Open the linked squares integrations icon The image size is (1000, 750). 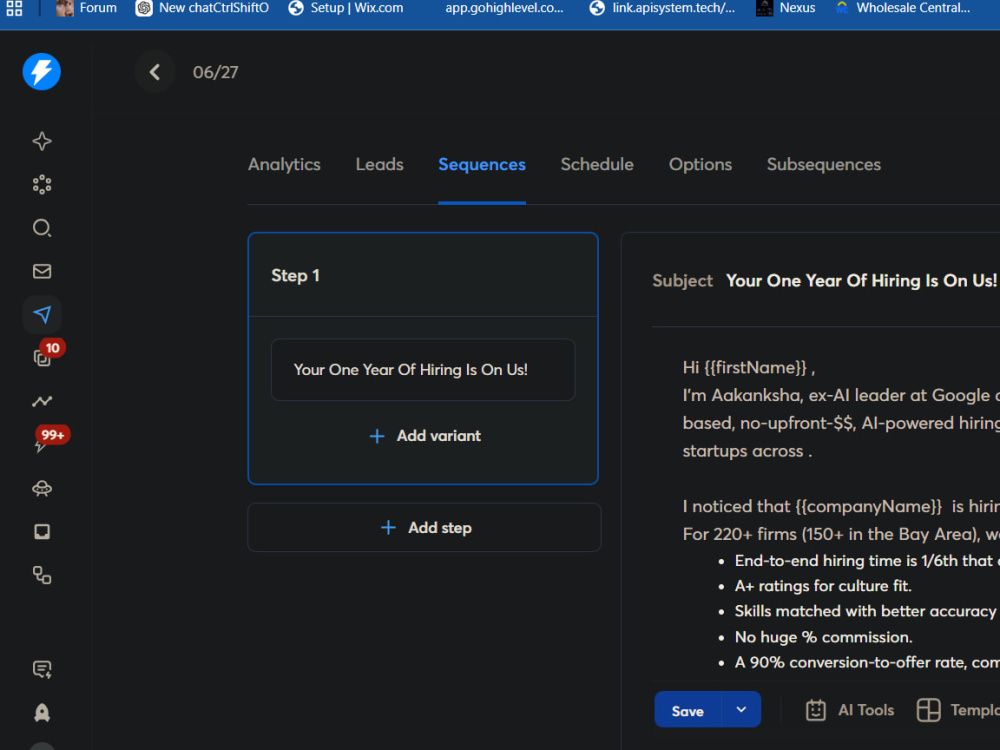(42, 575)
